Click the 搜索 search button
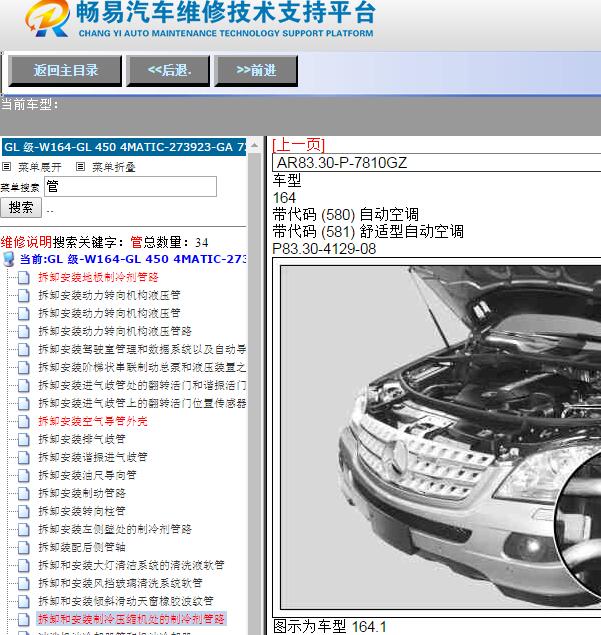This screenshot has width=601, height=635. point(21,208)
